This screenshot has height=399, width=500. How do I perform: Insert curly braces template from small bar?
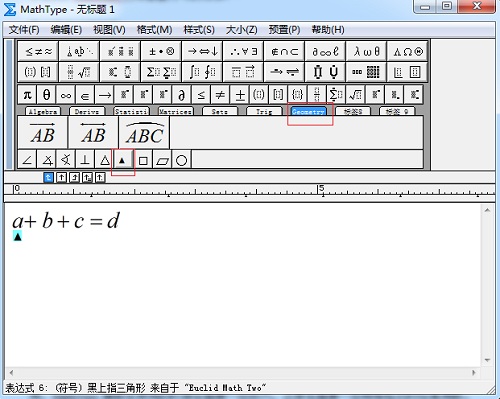pyautogui.click(x=297, y=95)
